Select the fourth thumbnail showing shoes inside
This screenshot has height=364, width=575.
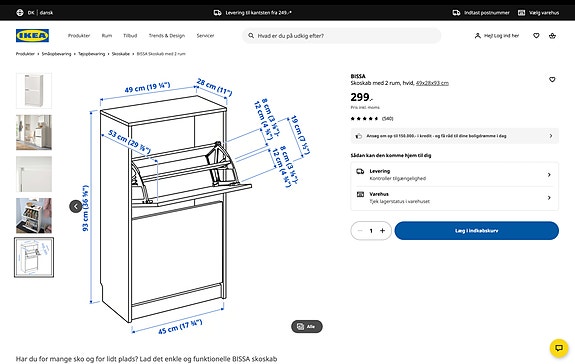coord(34,216)
